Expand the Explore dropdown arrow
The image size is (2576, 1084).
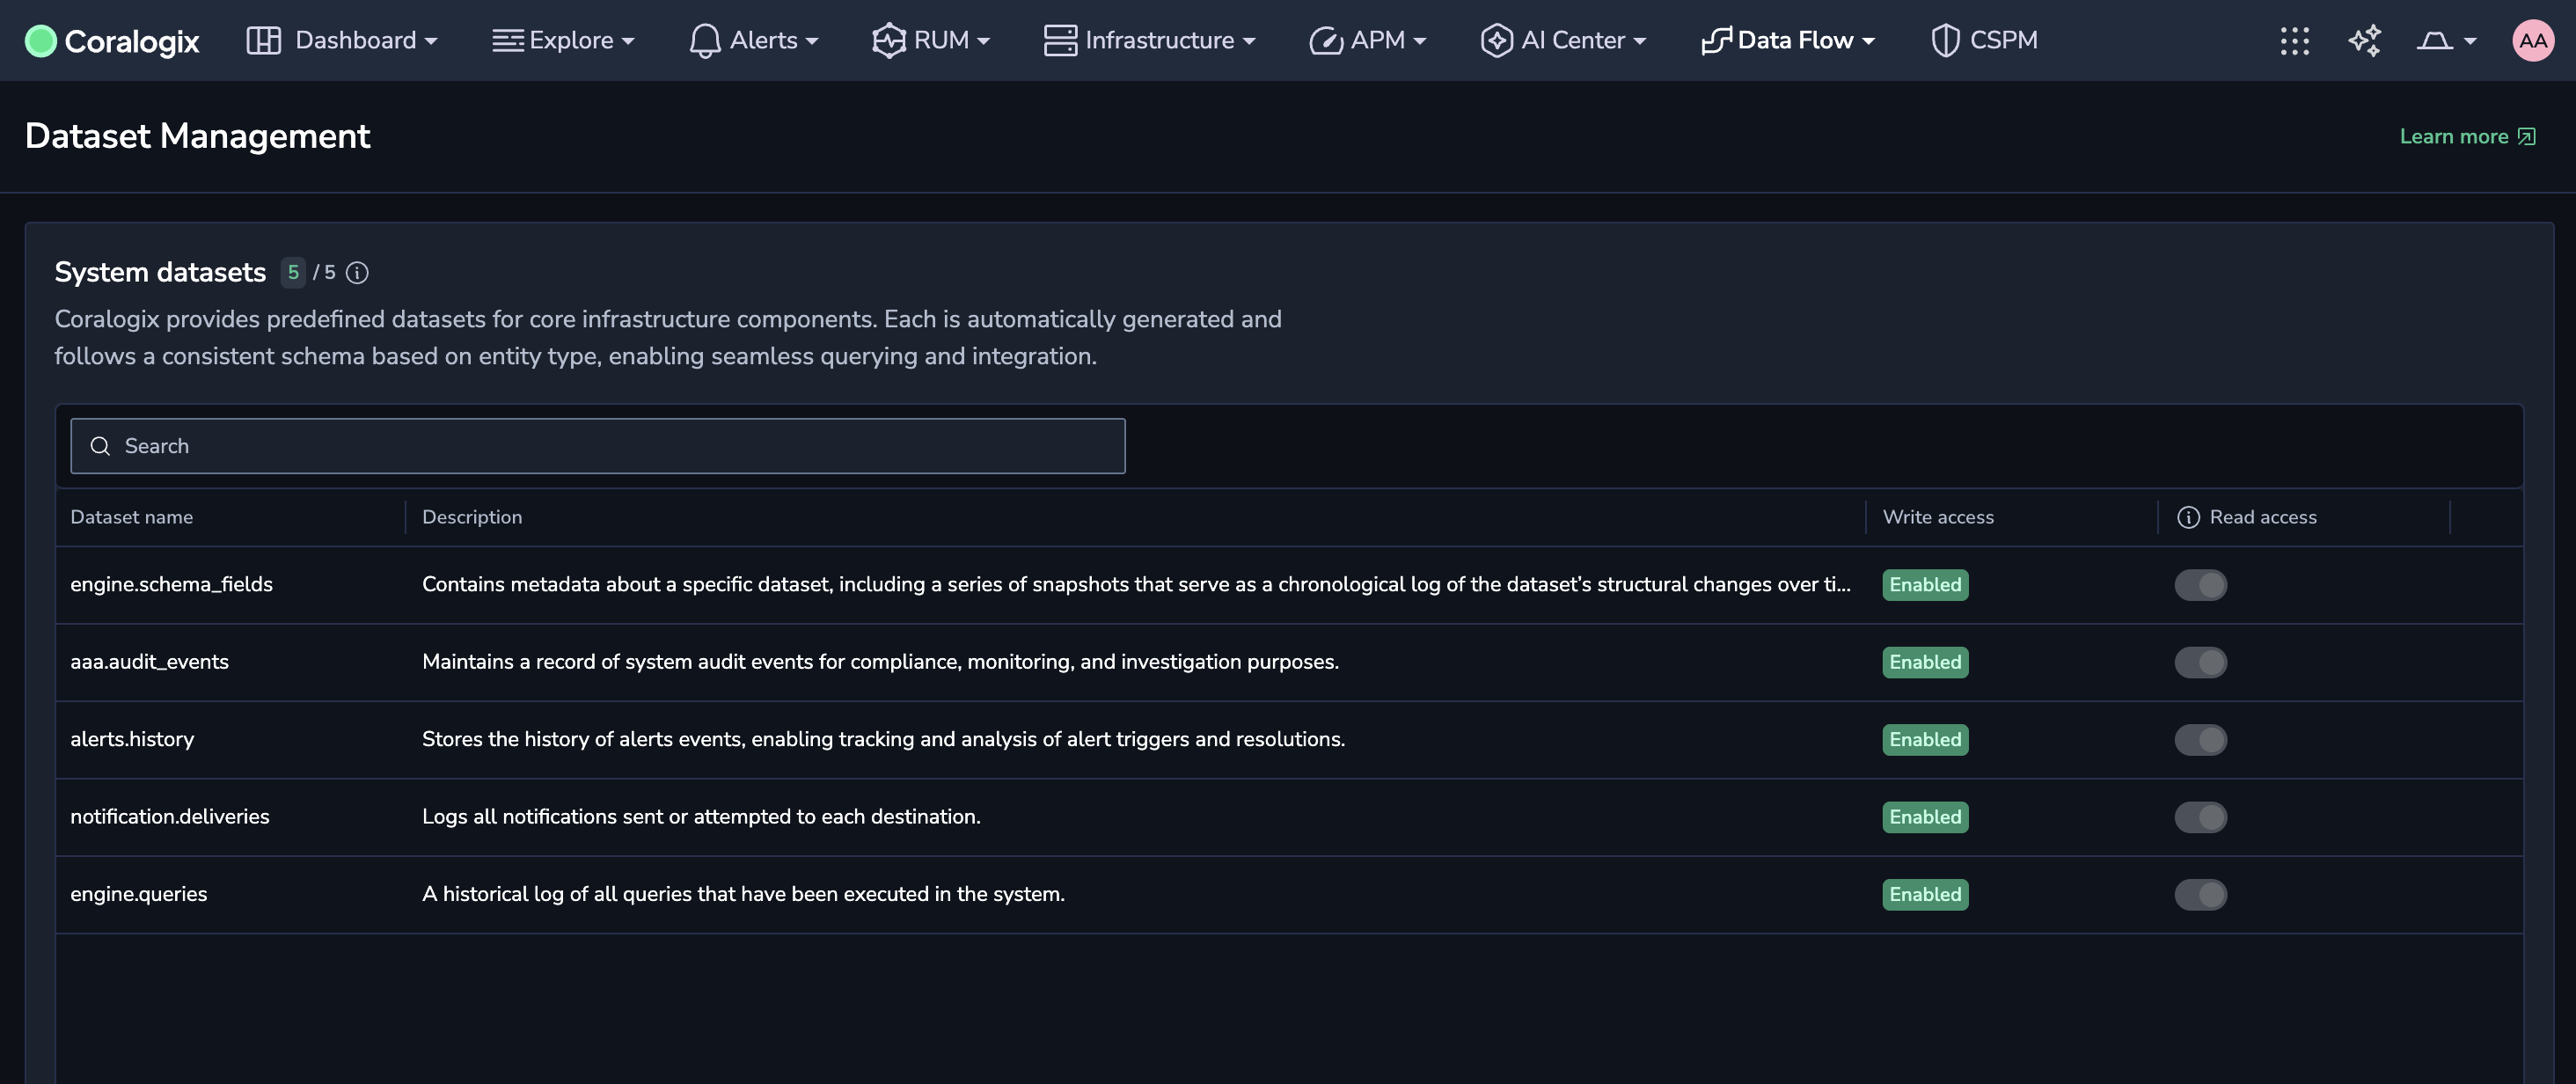(628, 42)
